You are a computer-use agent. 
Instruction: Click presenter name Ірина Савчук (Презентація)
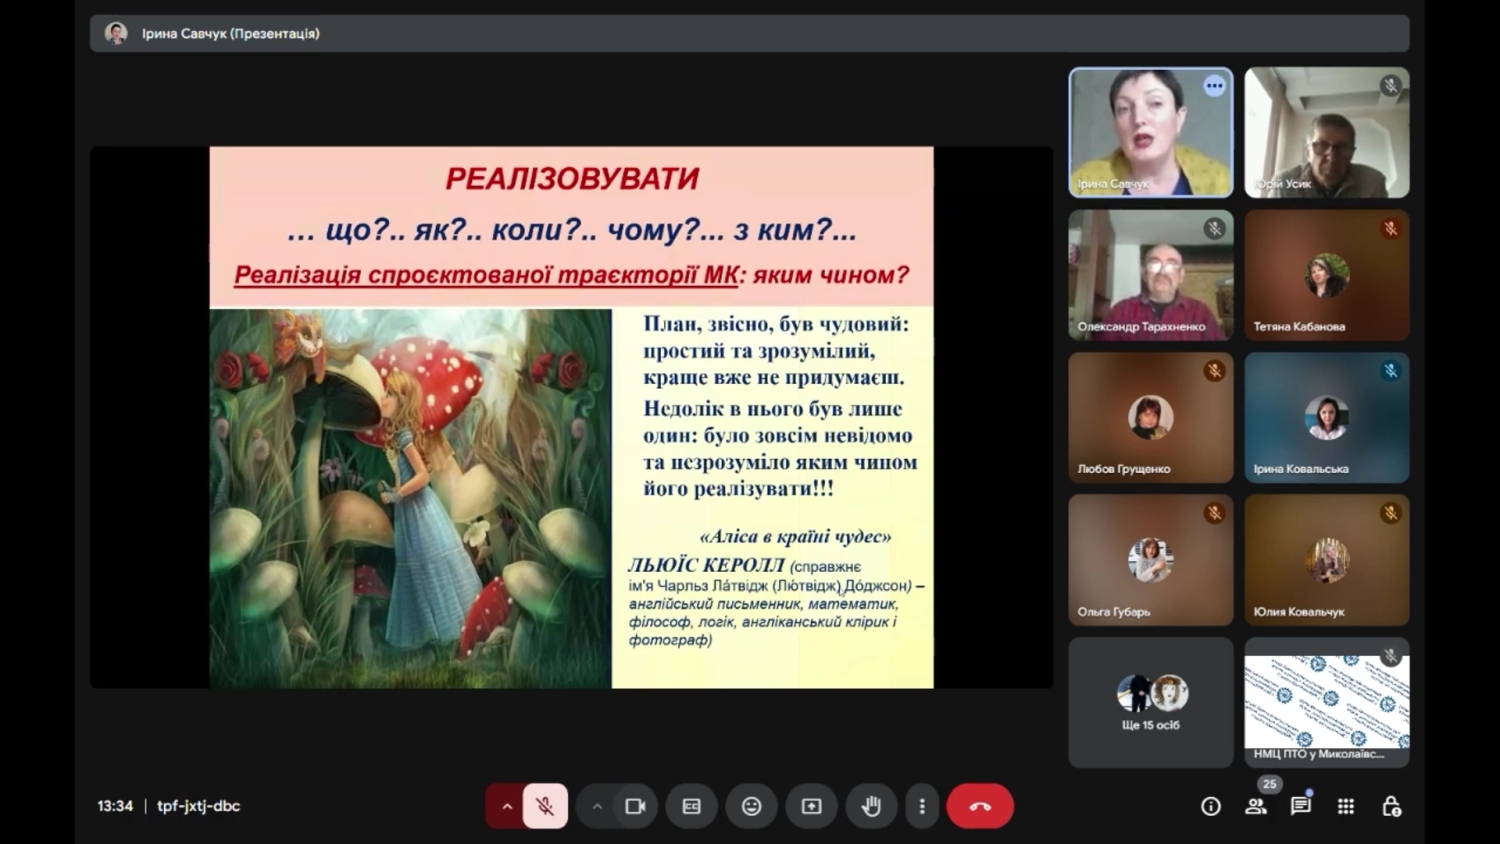231,33
